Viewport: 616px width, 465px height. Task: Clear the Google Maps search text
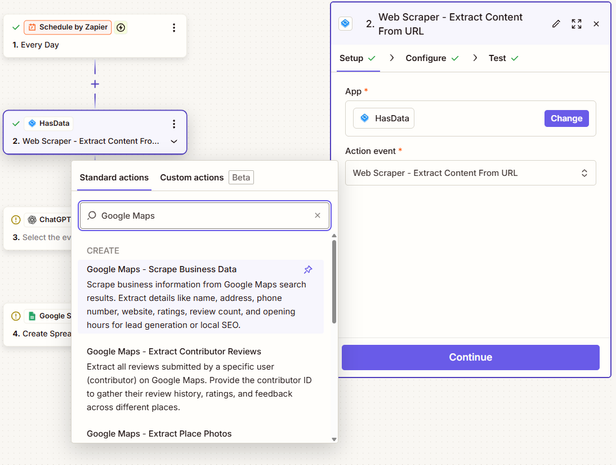point(317,215)
